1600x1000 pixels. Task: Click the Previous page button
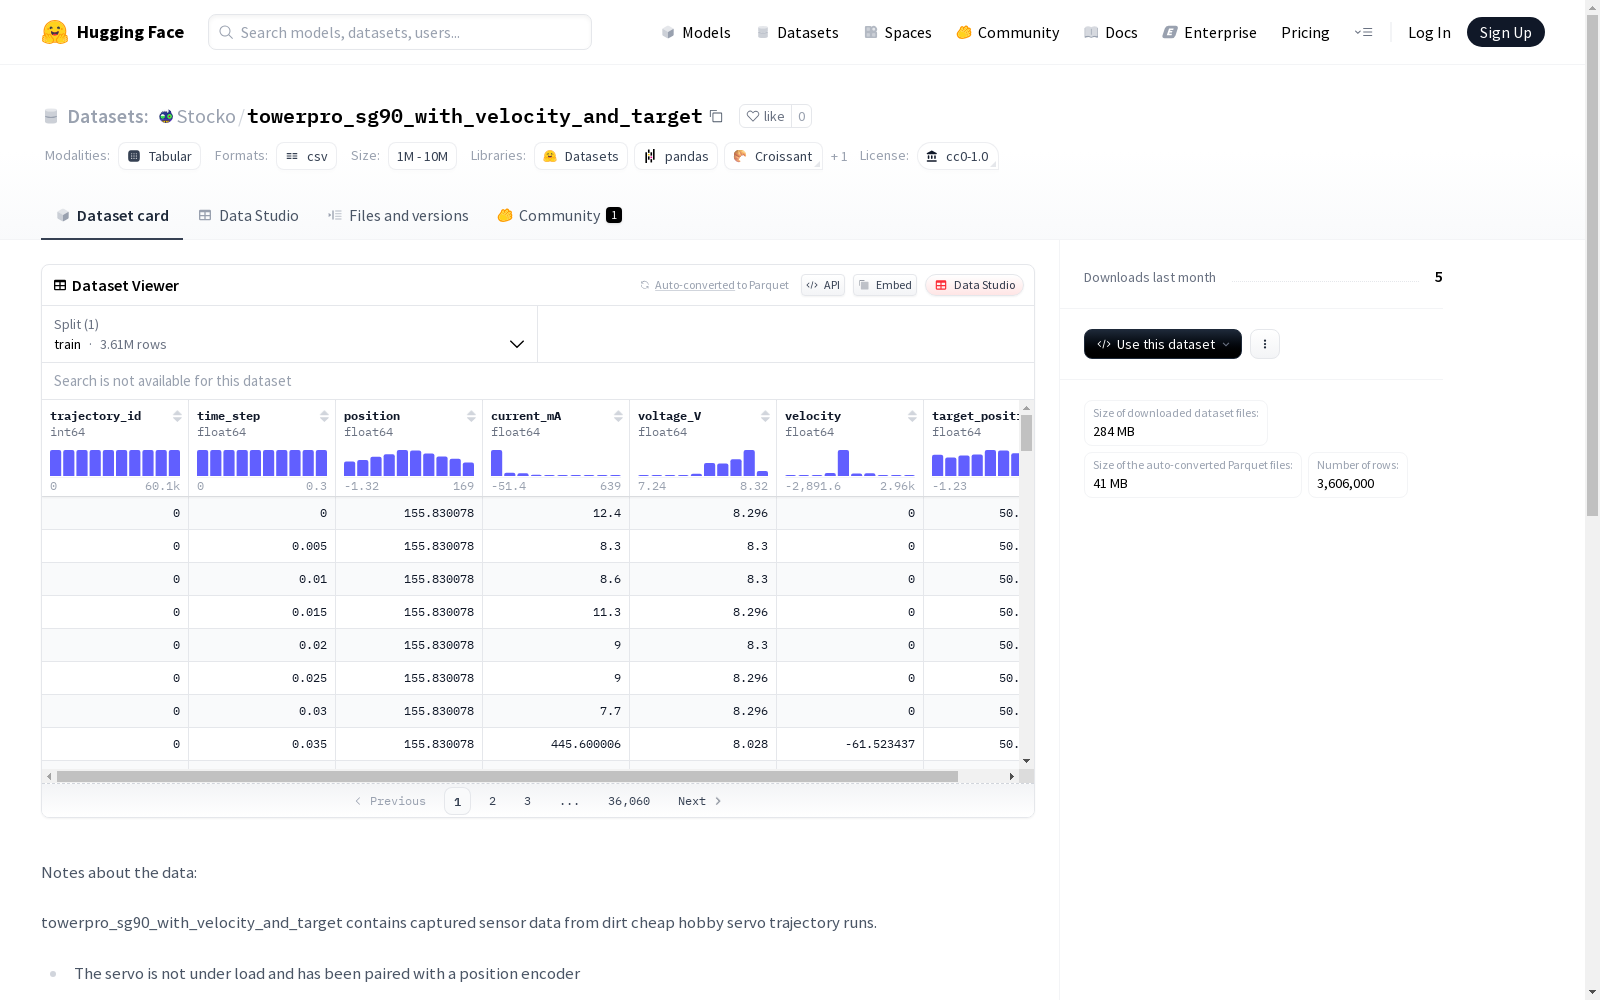[390, 801]
